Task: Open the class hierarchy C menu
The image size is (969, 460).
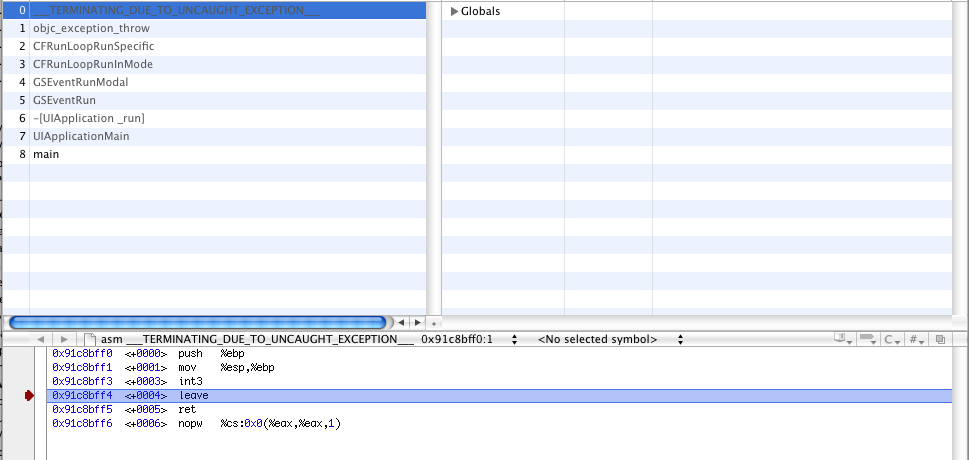Action: point(892,339)
